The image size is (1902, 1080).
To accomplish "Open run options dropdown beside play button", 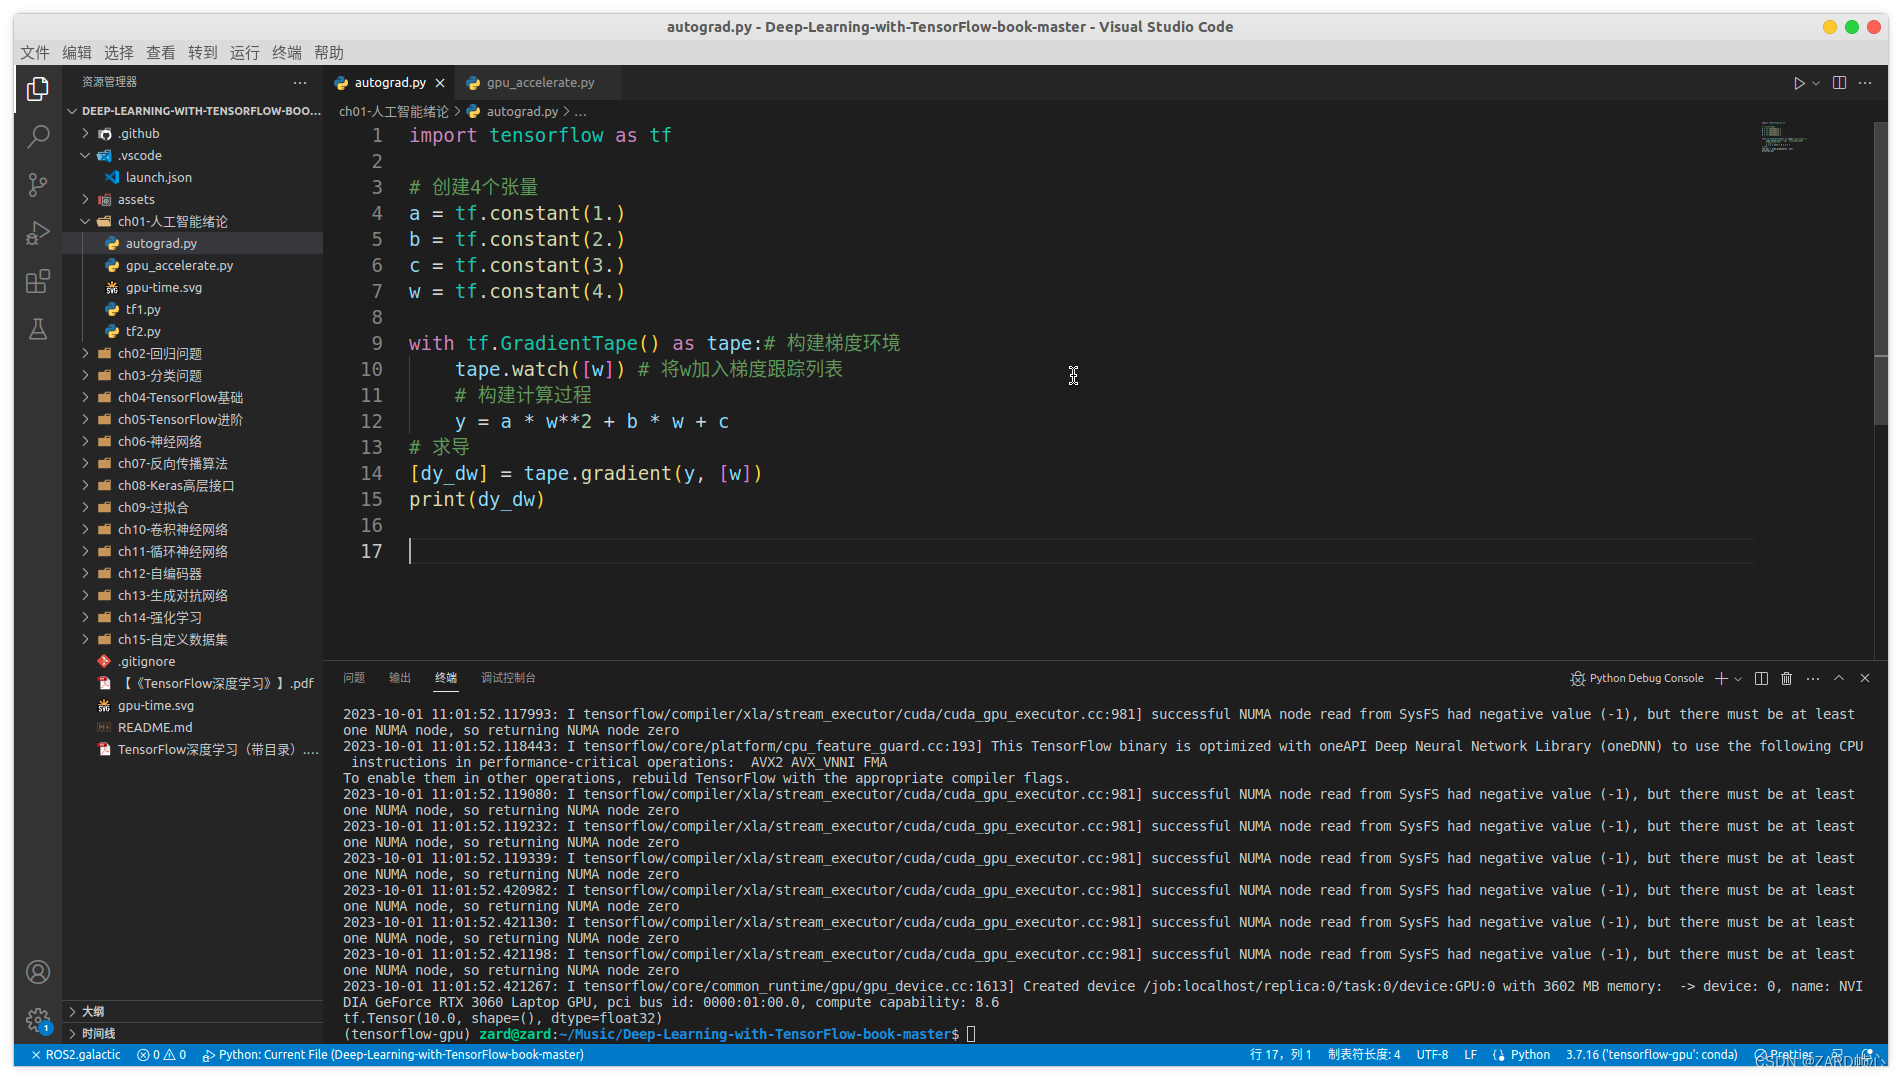I will [x=1816, y=83].
